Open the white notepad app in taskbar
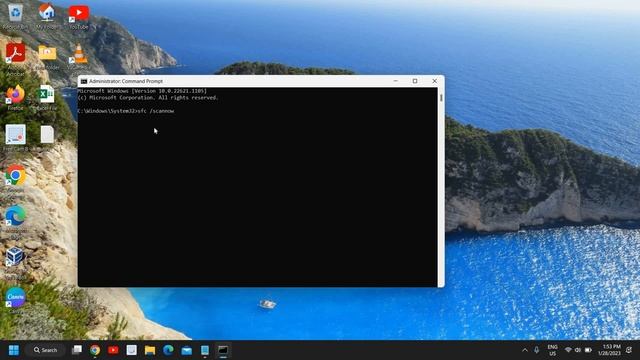The height and width of the screenshot is (360, 640). point(131,350)
